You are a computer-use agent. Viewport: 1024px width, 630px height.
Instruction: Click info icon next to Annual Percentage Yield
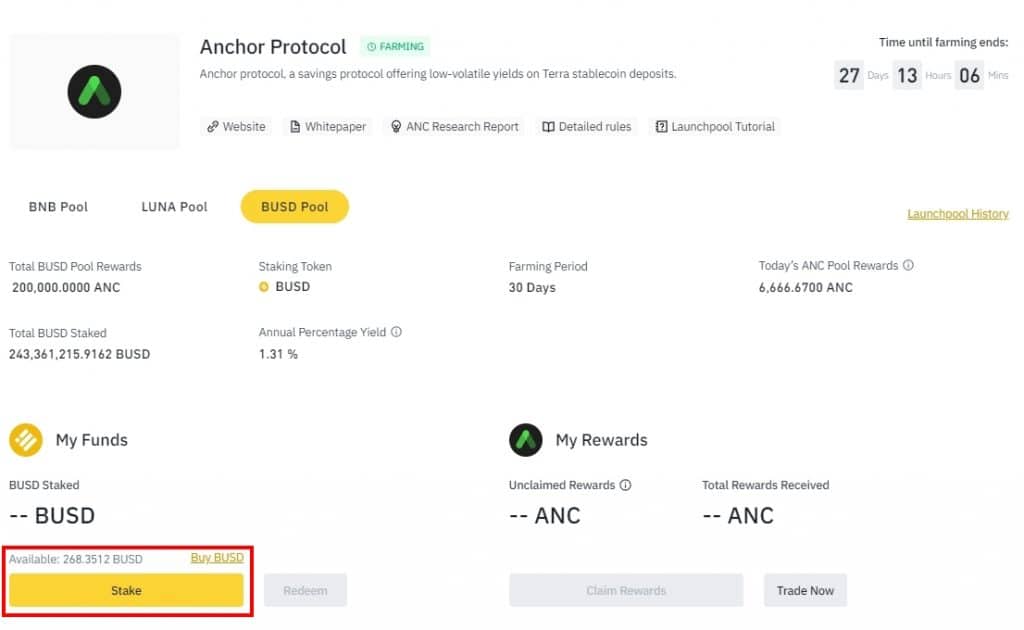[x=396, y=332]
